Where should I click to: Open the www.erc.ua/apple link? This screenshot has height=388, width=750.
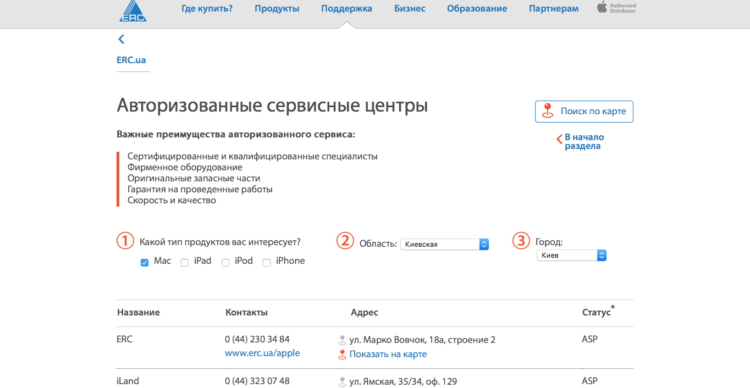[263, 354]
